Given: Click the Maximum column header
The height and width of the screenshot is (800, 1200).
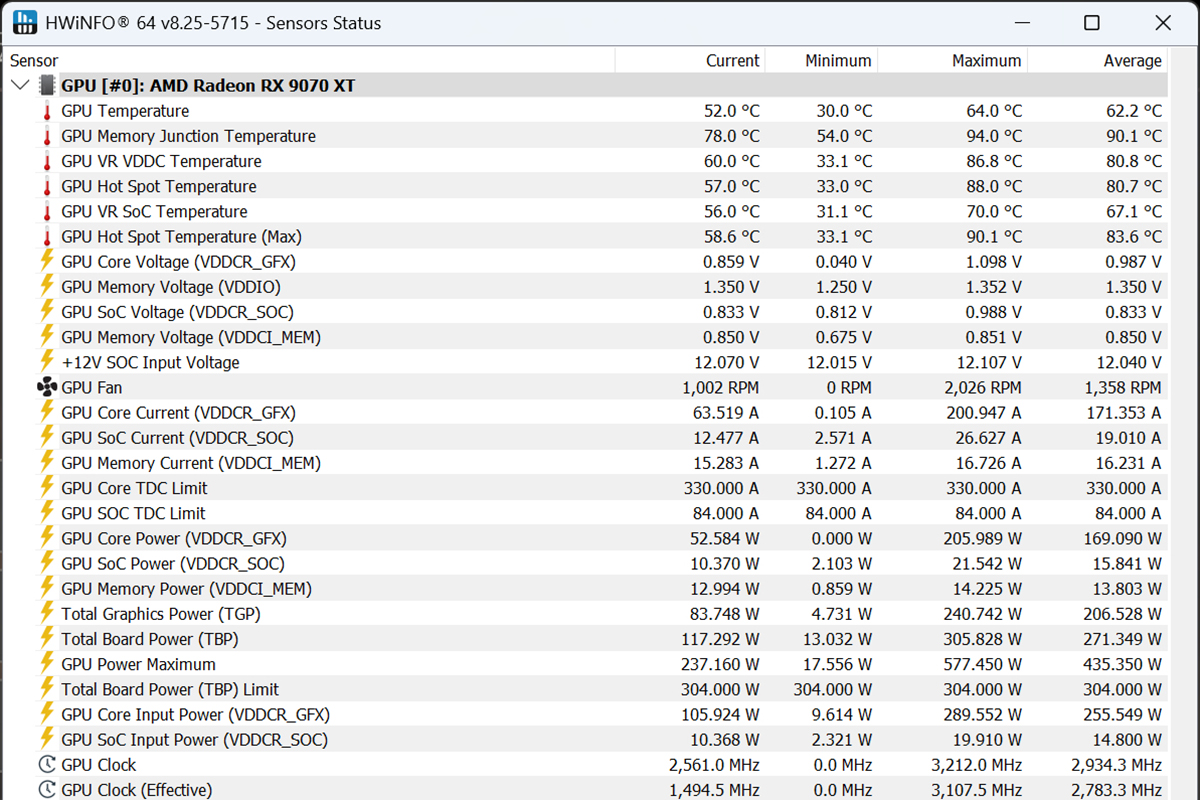Looking at the screenshot, I should coord(986,61).
